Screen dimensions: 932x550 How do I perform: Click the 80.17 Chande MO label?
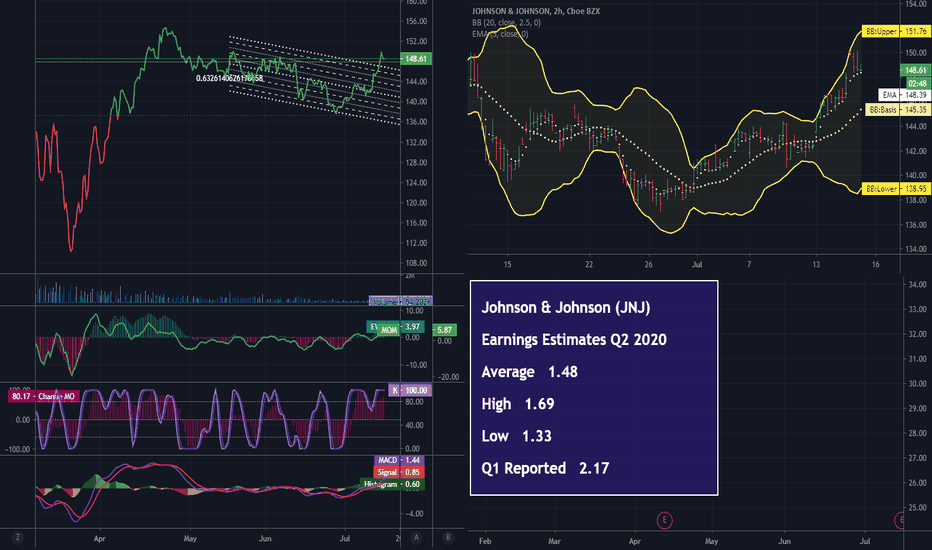[43, 396]
